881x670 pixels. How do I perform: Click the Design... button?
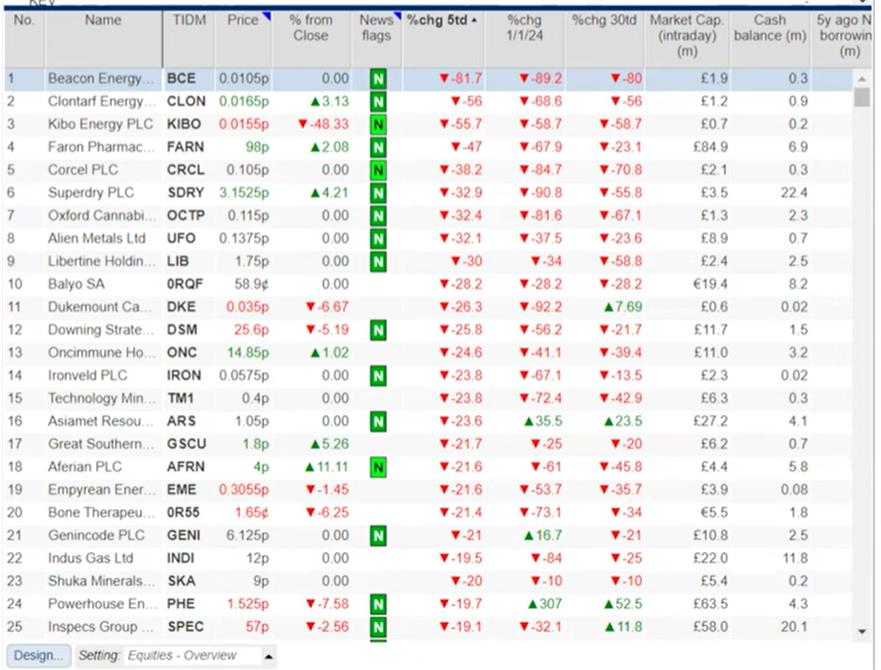[39, 656]
